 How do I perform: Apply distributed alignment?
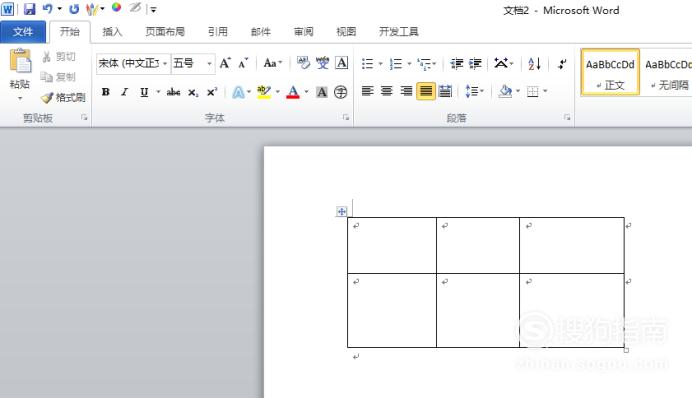click(x=445, y=91)
